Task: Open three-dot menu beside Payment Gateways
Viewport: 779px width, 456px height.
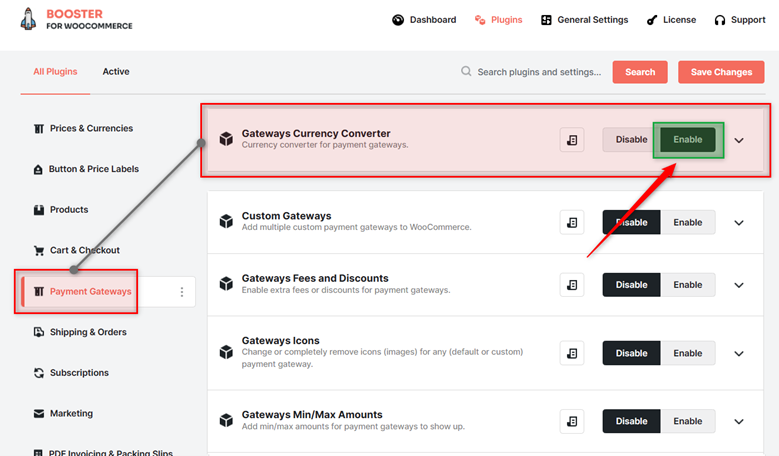Action: click(x=182, y=292)
